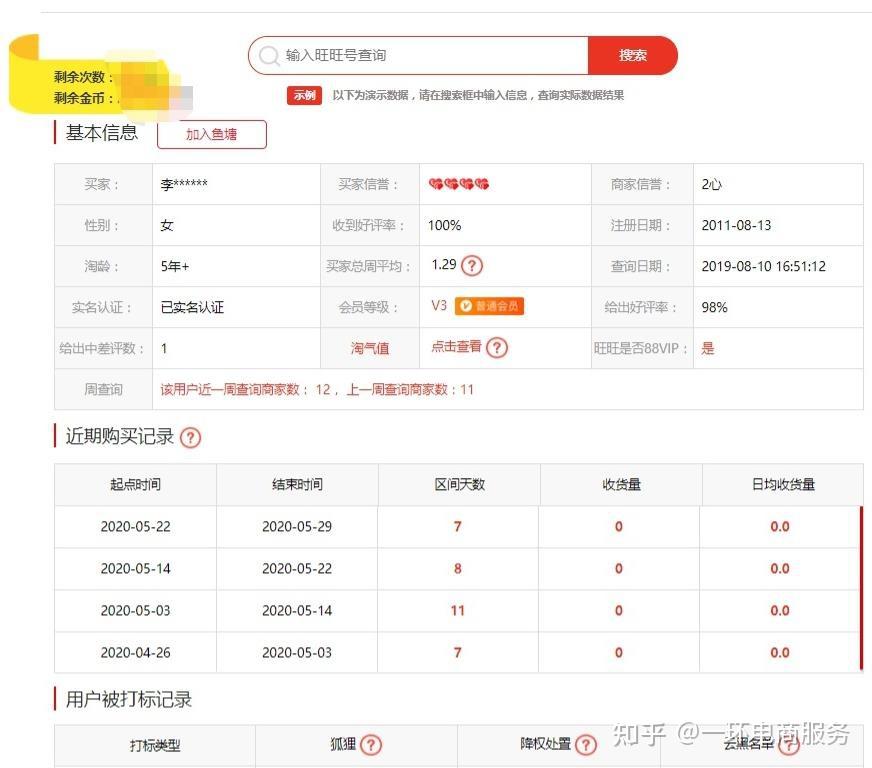Select the 周查询 weekly merchant count text

click(317, 389)
